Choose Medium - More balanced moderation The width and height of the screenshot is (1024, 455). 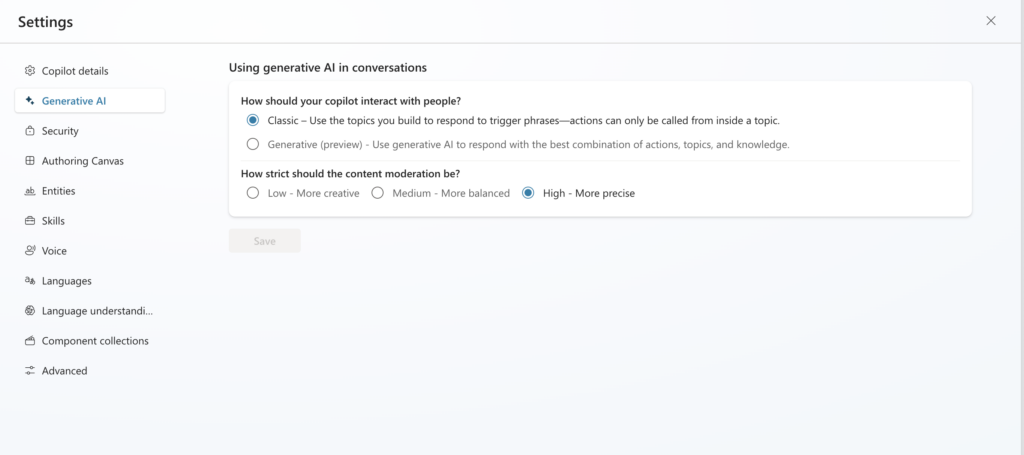pos(378,193)
